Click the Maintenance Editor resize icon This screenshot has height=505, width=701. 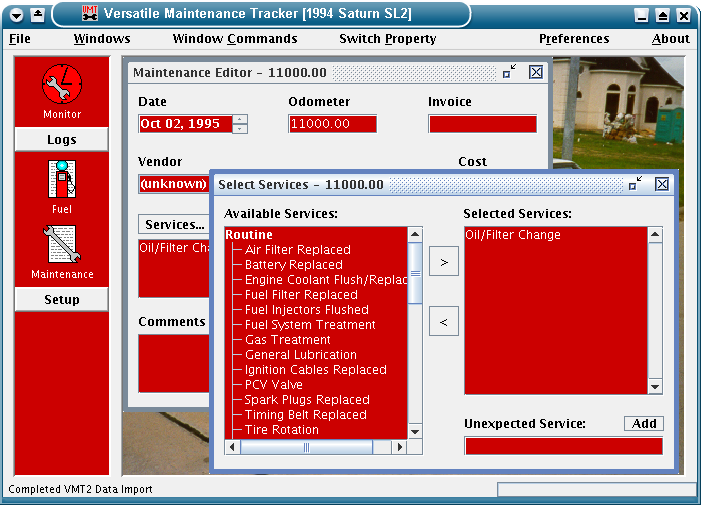510,72
